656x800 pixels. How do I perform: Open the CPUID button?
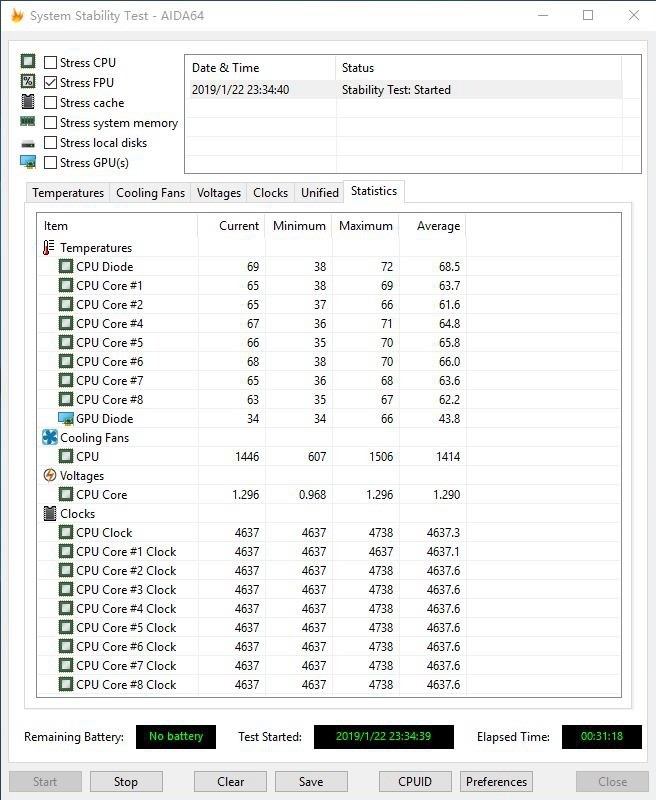tap(415, 782)
